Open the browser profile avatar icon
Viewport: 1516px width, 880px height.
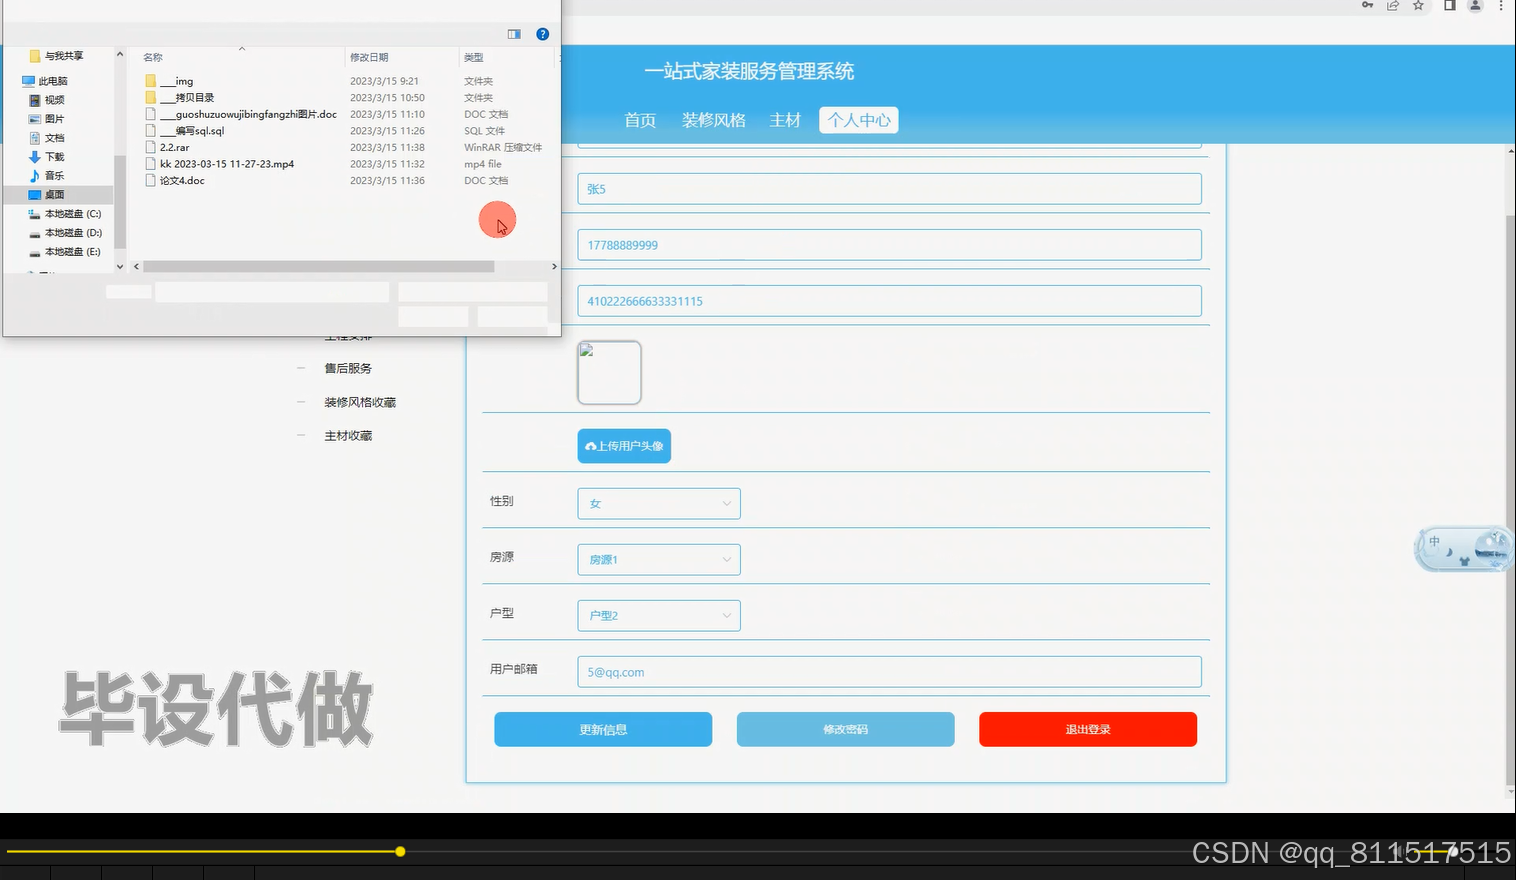pos(1473,7)
